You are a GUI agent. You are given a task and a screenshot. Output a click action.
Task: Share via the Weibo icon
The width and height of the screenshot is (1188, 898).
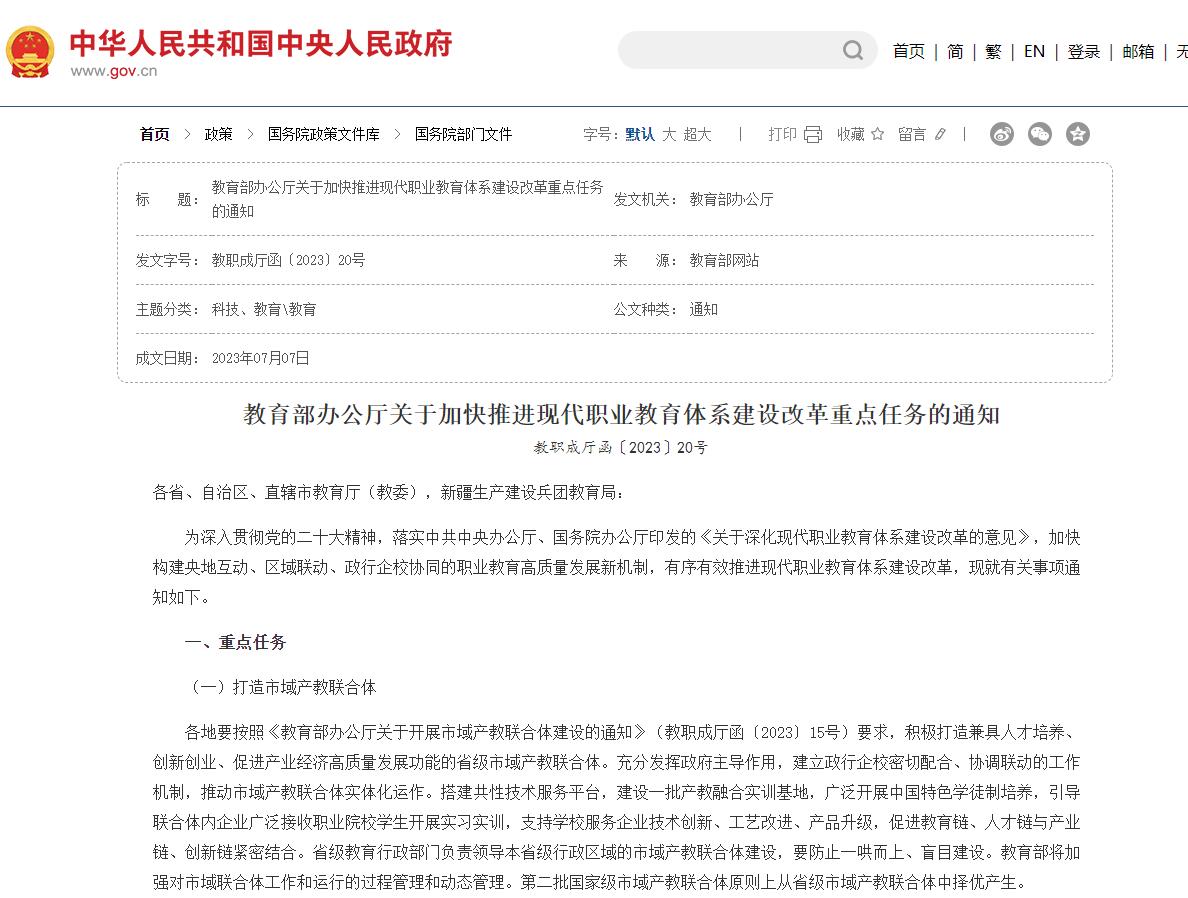click(x=1002, y=134)
